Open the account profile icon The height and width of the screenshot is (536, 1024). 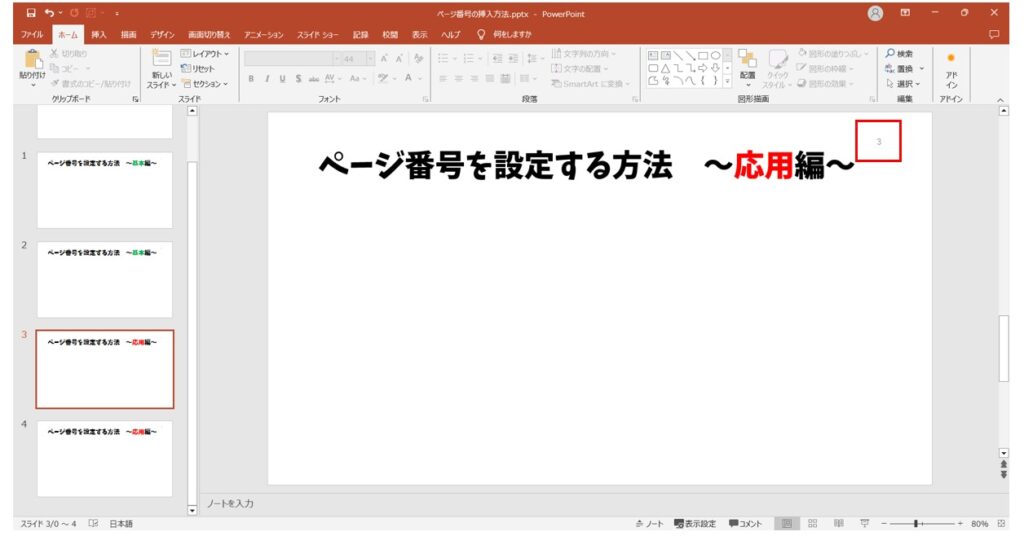click(x=875, y=14)
